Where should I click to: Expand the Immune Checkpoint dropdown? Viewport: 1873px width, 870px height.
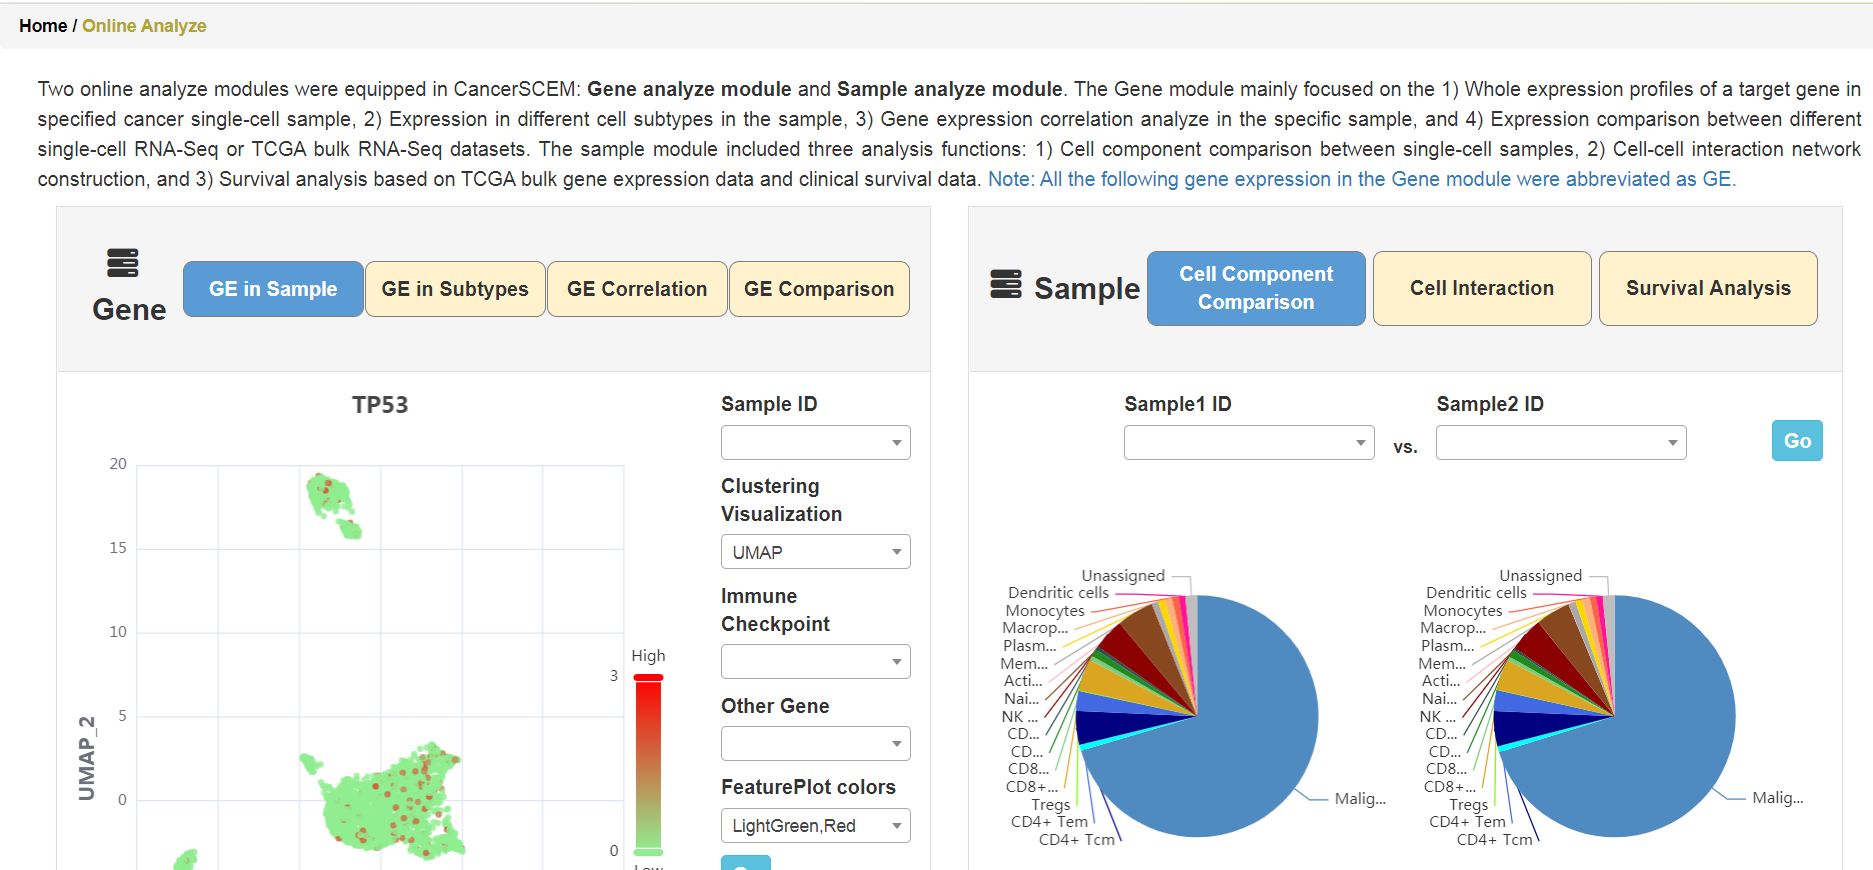click(816, 662)
